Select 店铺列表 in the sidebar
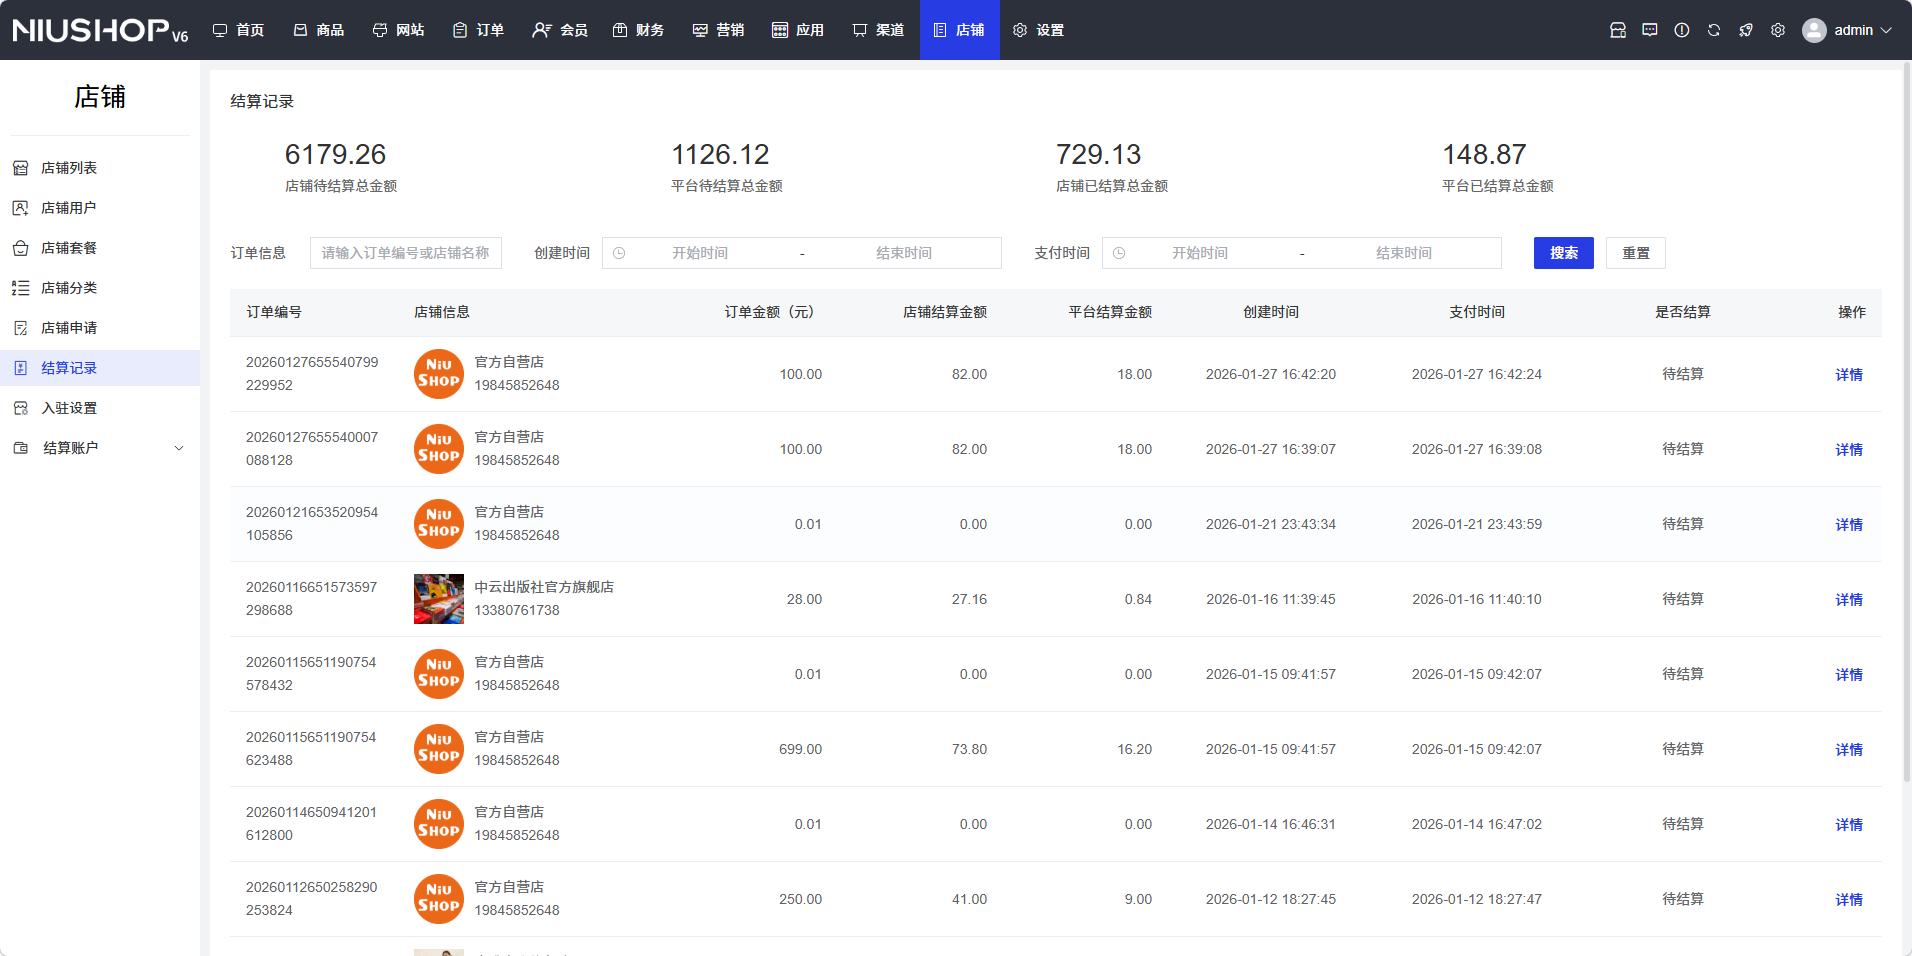1912x956 pixels. [69, 168]
